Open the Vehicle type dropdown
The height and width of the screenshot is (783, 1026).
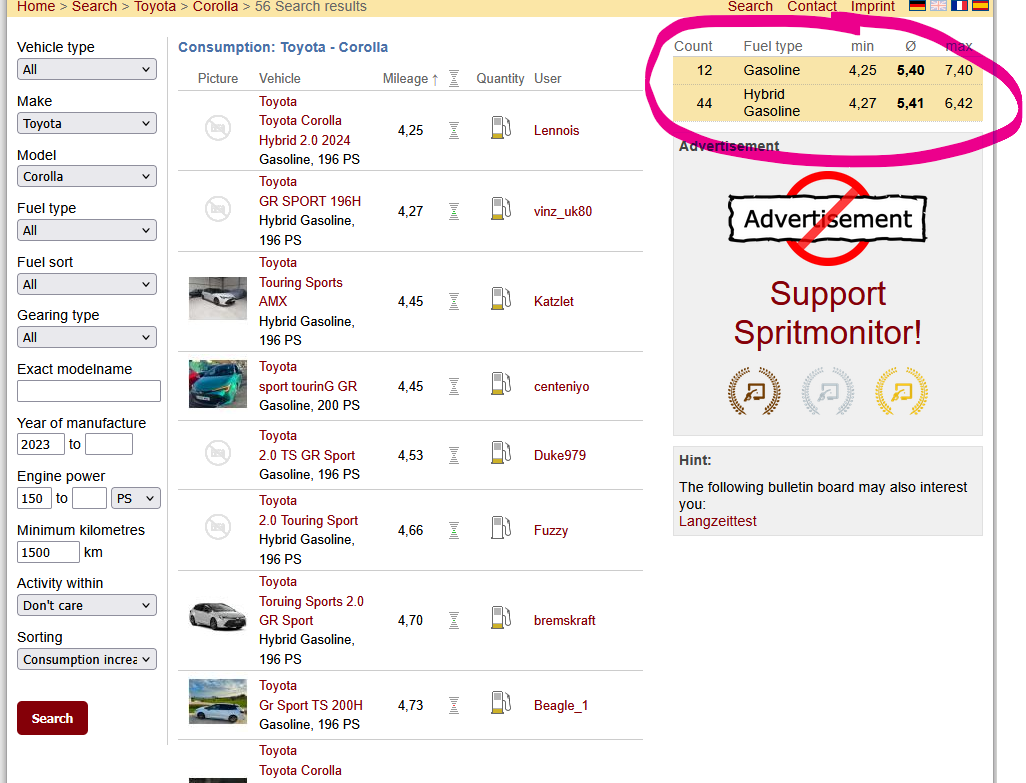tap(87, 69)
